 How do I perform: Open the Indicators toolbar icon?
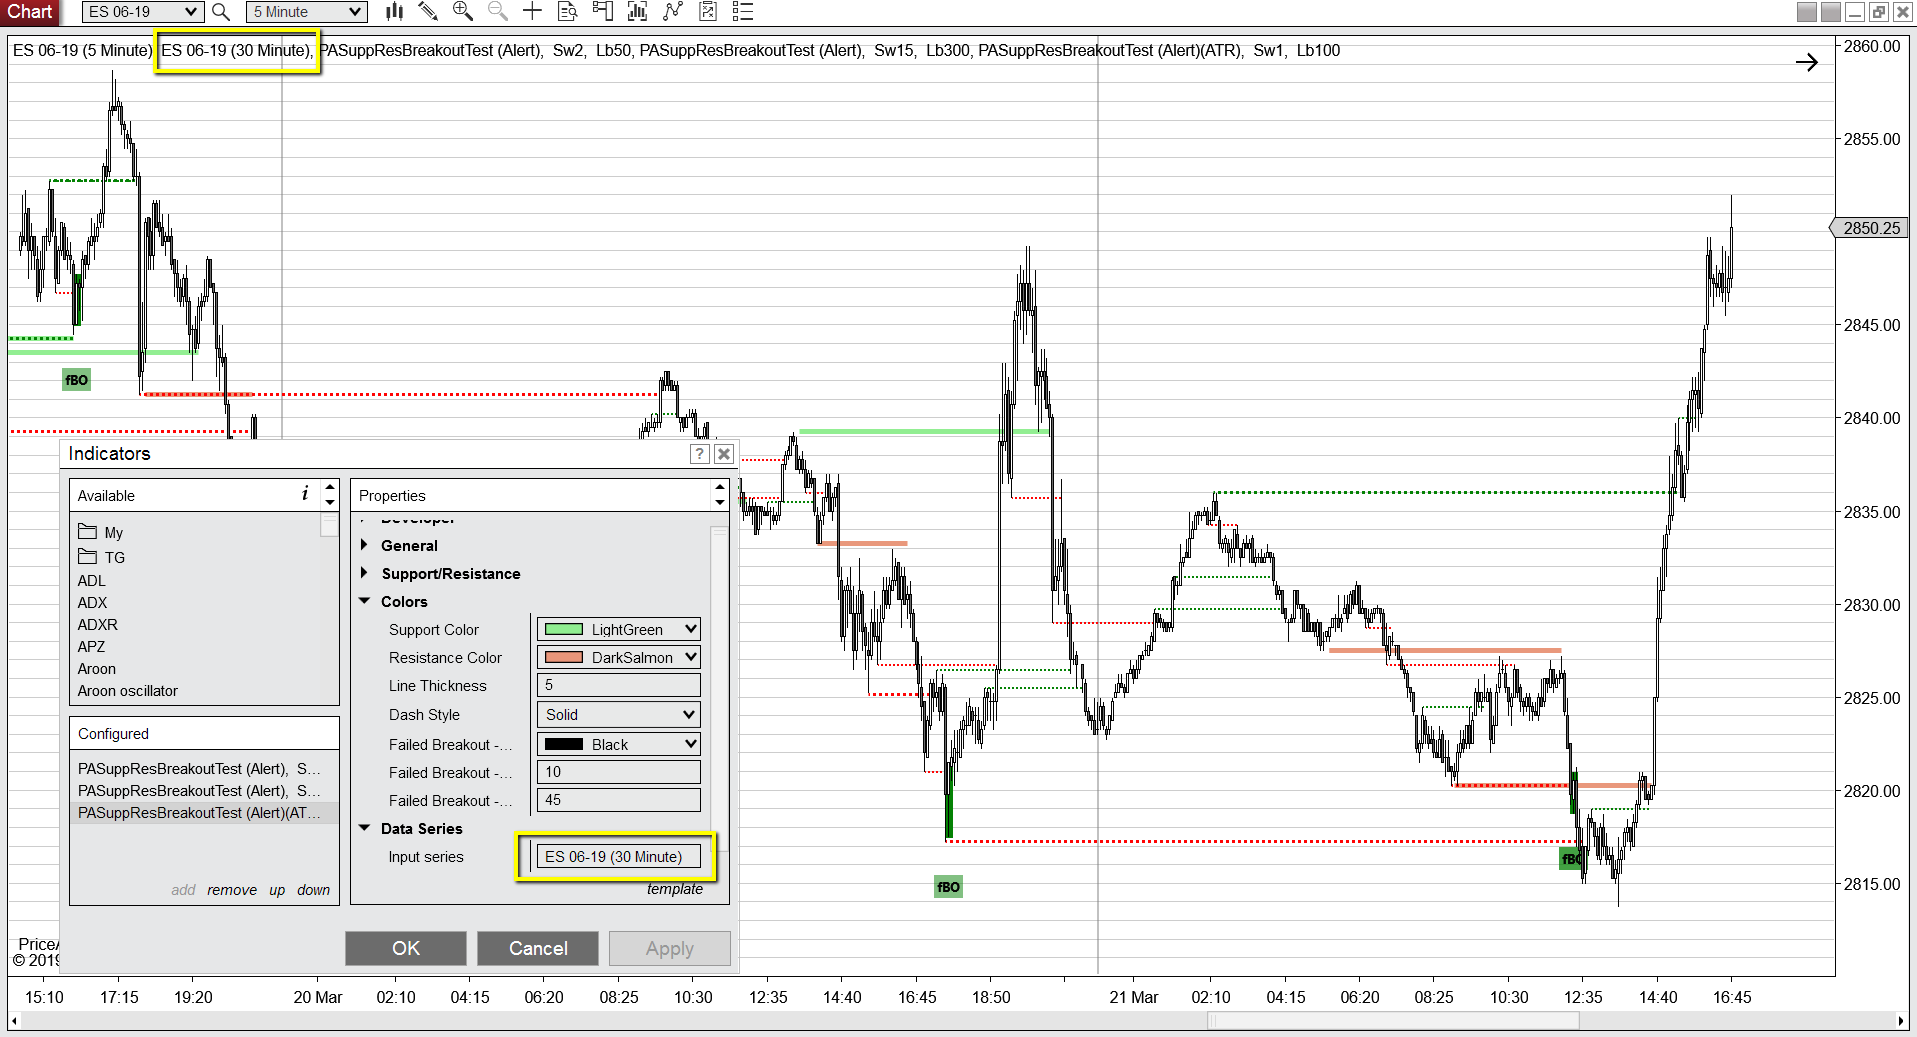[672, 12]
